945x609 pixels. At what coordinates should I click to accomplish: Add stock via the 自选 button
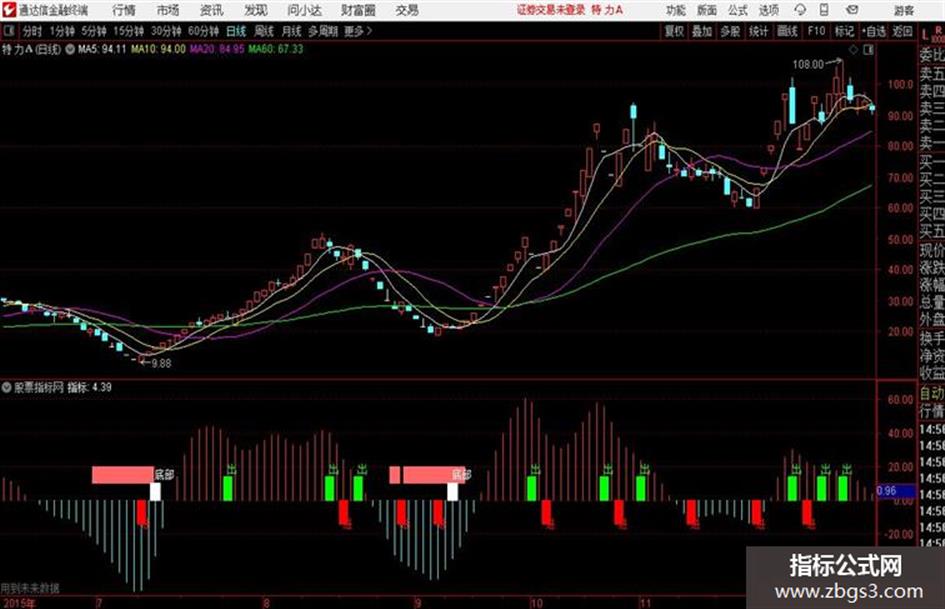click(874, 31)
